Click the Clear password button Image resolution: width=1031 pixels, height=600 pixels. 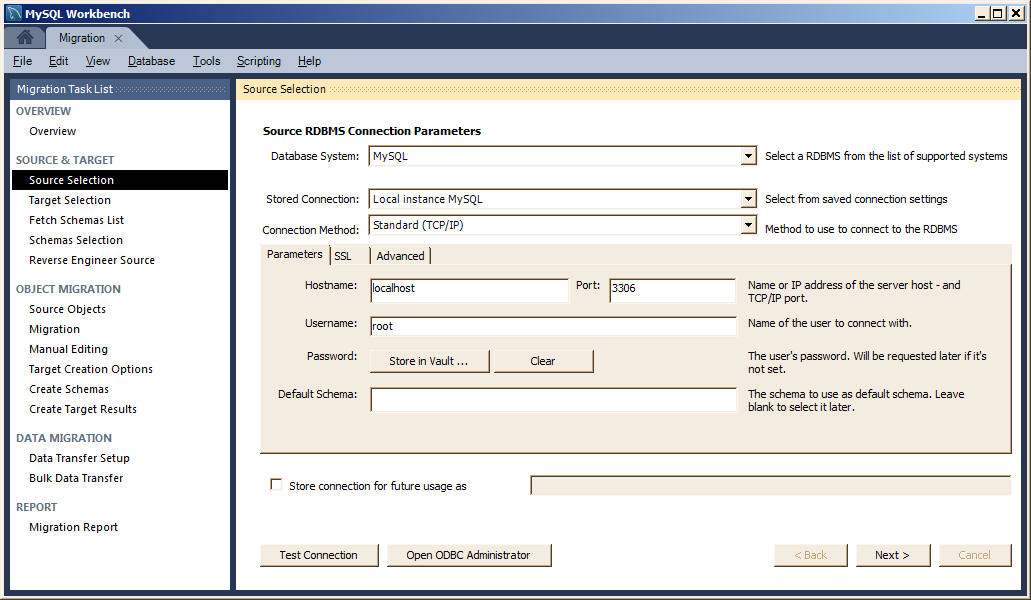point(542,361)
